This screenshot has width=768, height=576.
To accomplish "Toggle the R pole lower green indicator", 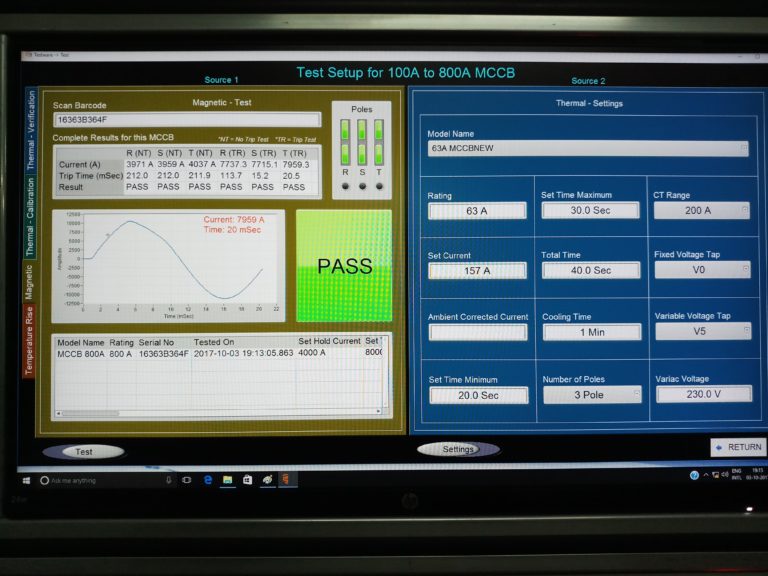I will point(345,154).
